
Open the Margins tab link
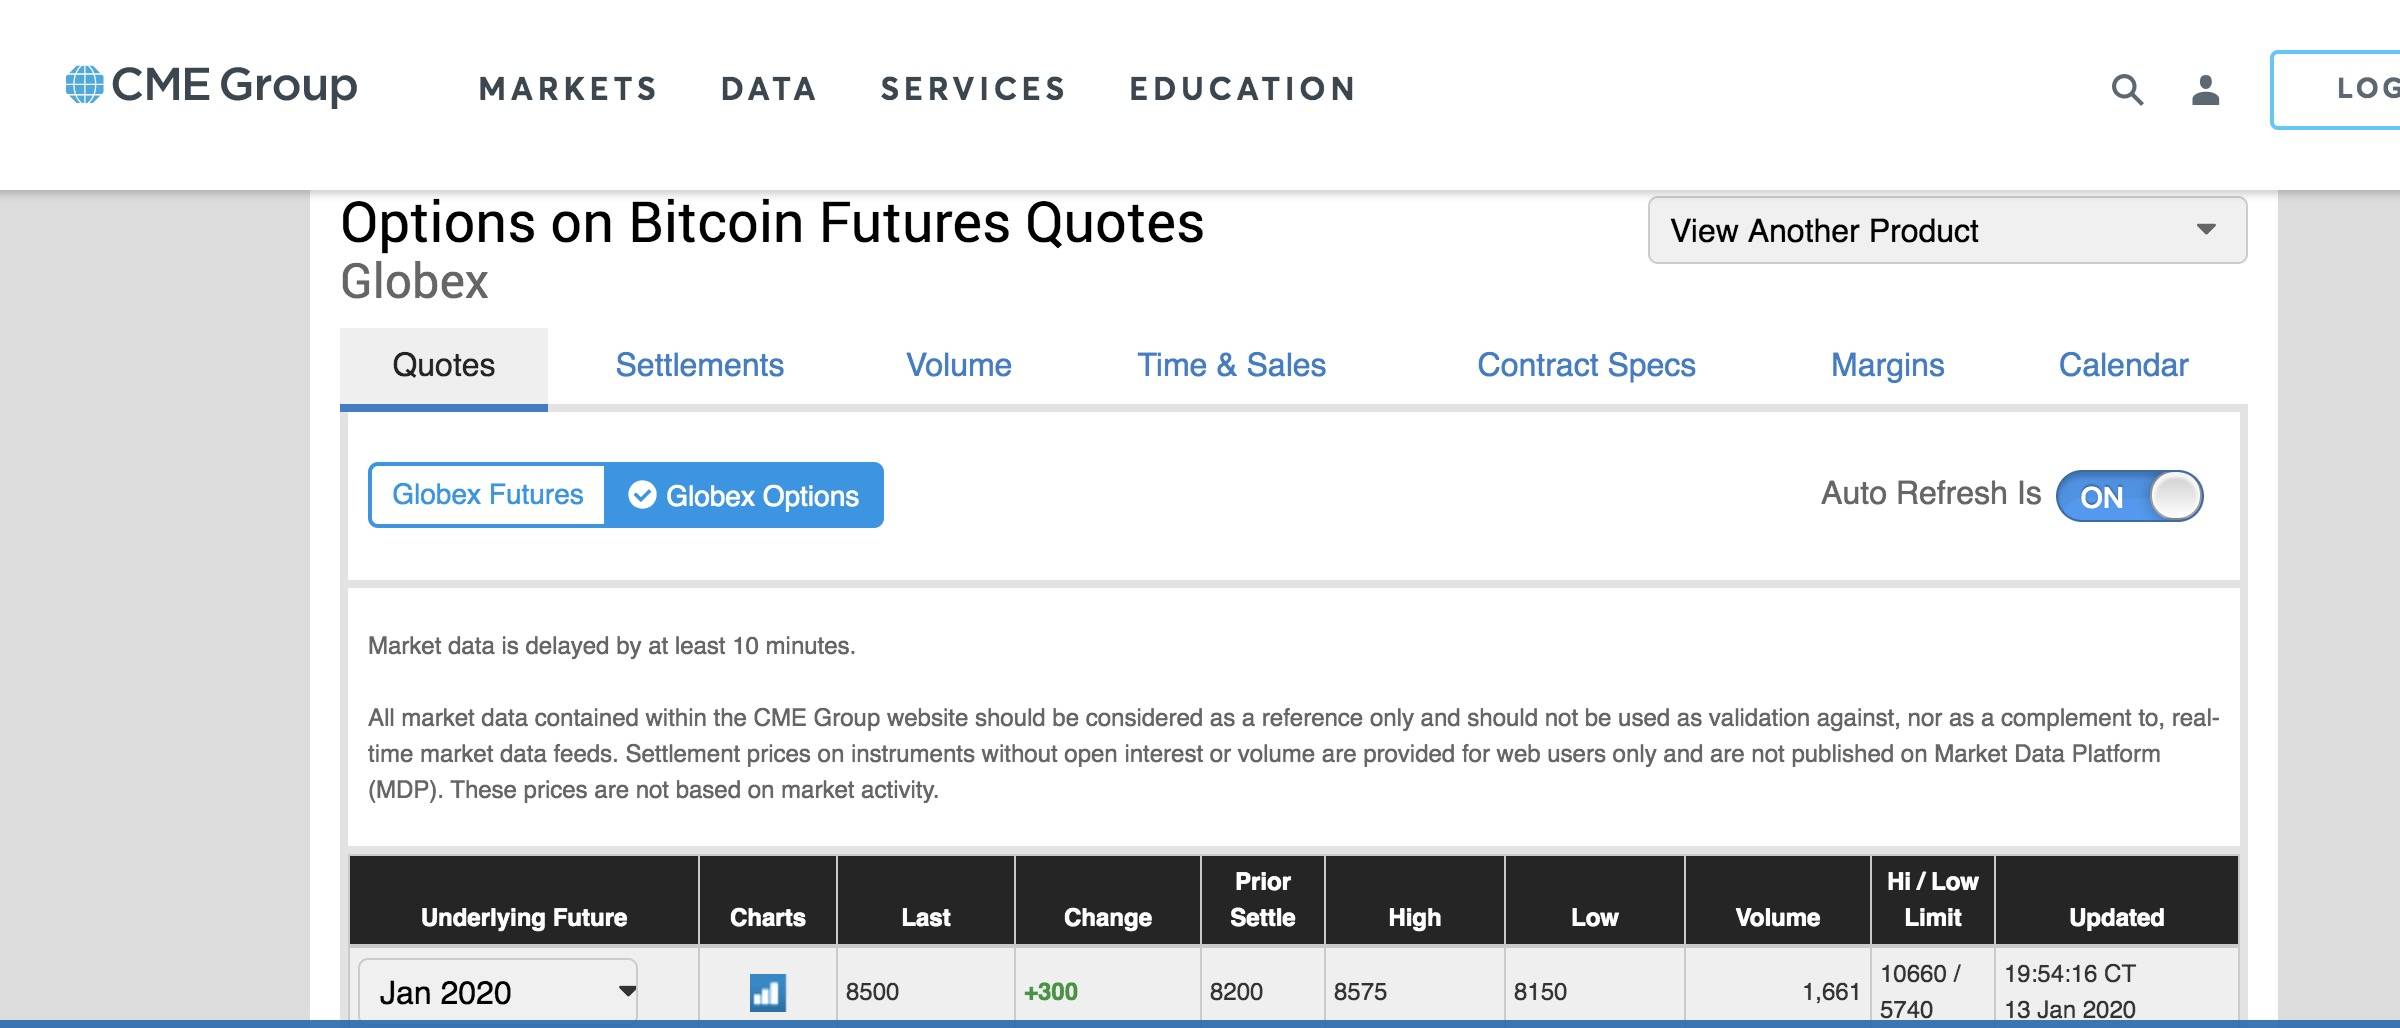pyautogui.click(x=1887, y=365)
